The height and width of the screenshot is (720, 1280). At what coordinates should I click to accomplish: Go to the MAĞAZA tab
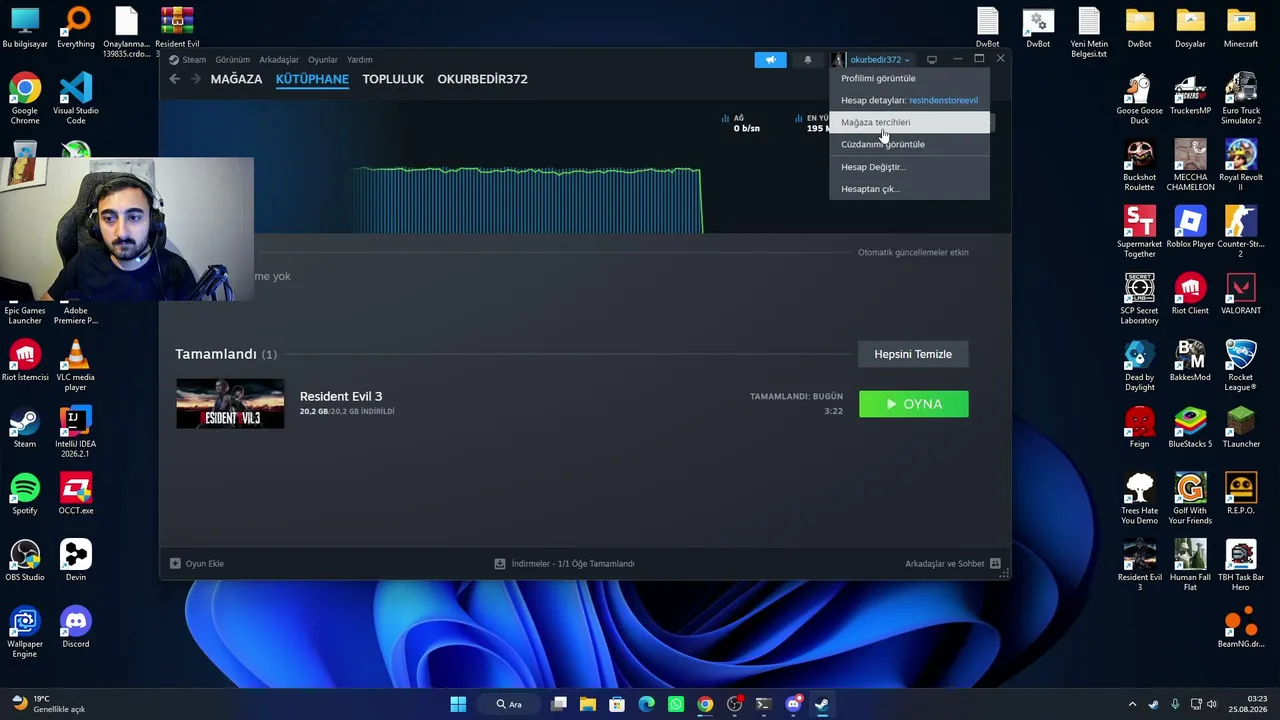236,79
